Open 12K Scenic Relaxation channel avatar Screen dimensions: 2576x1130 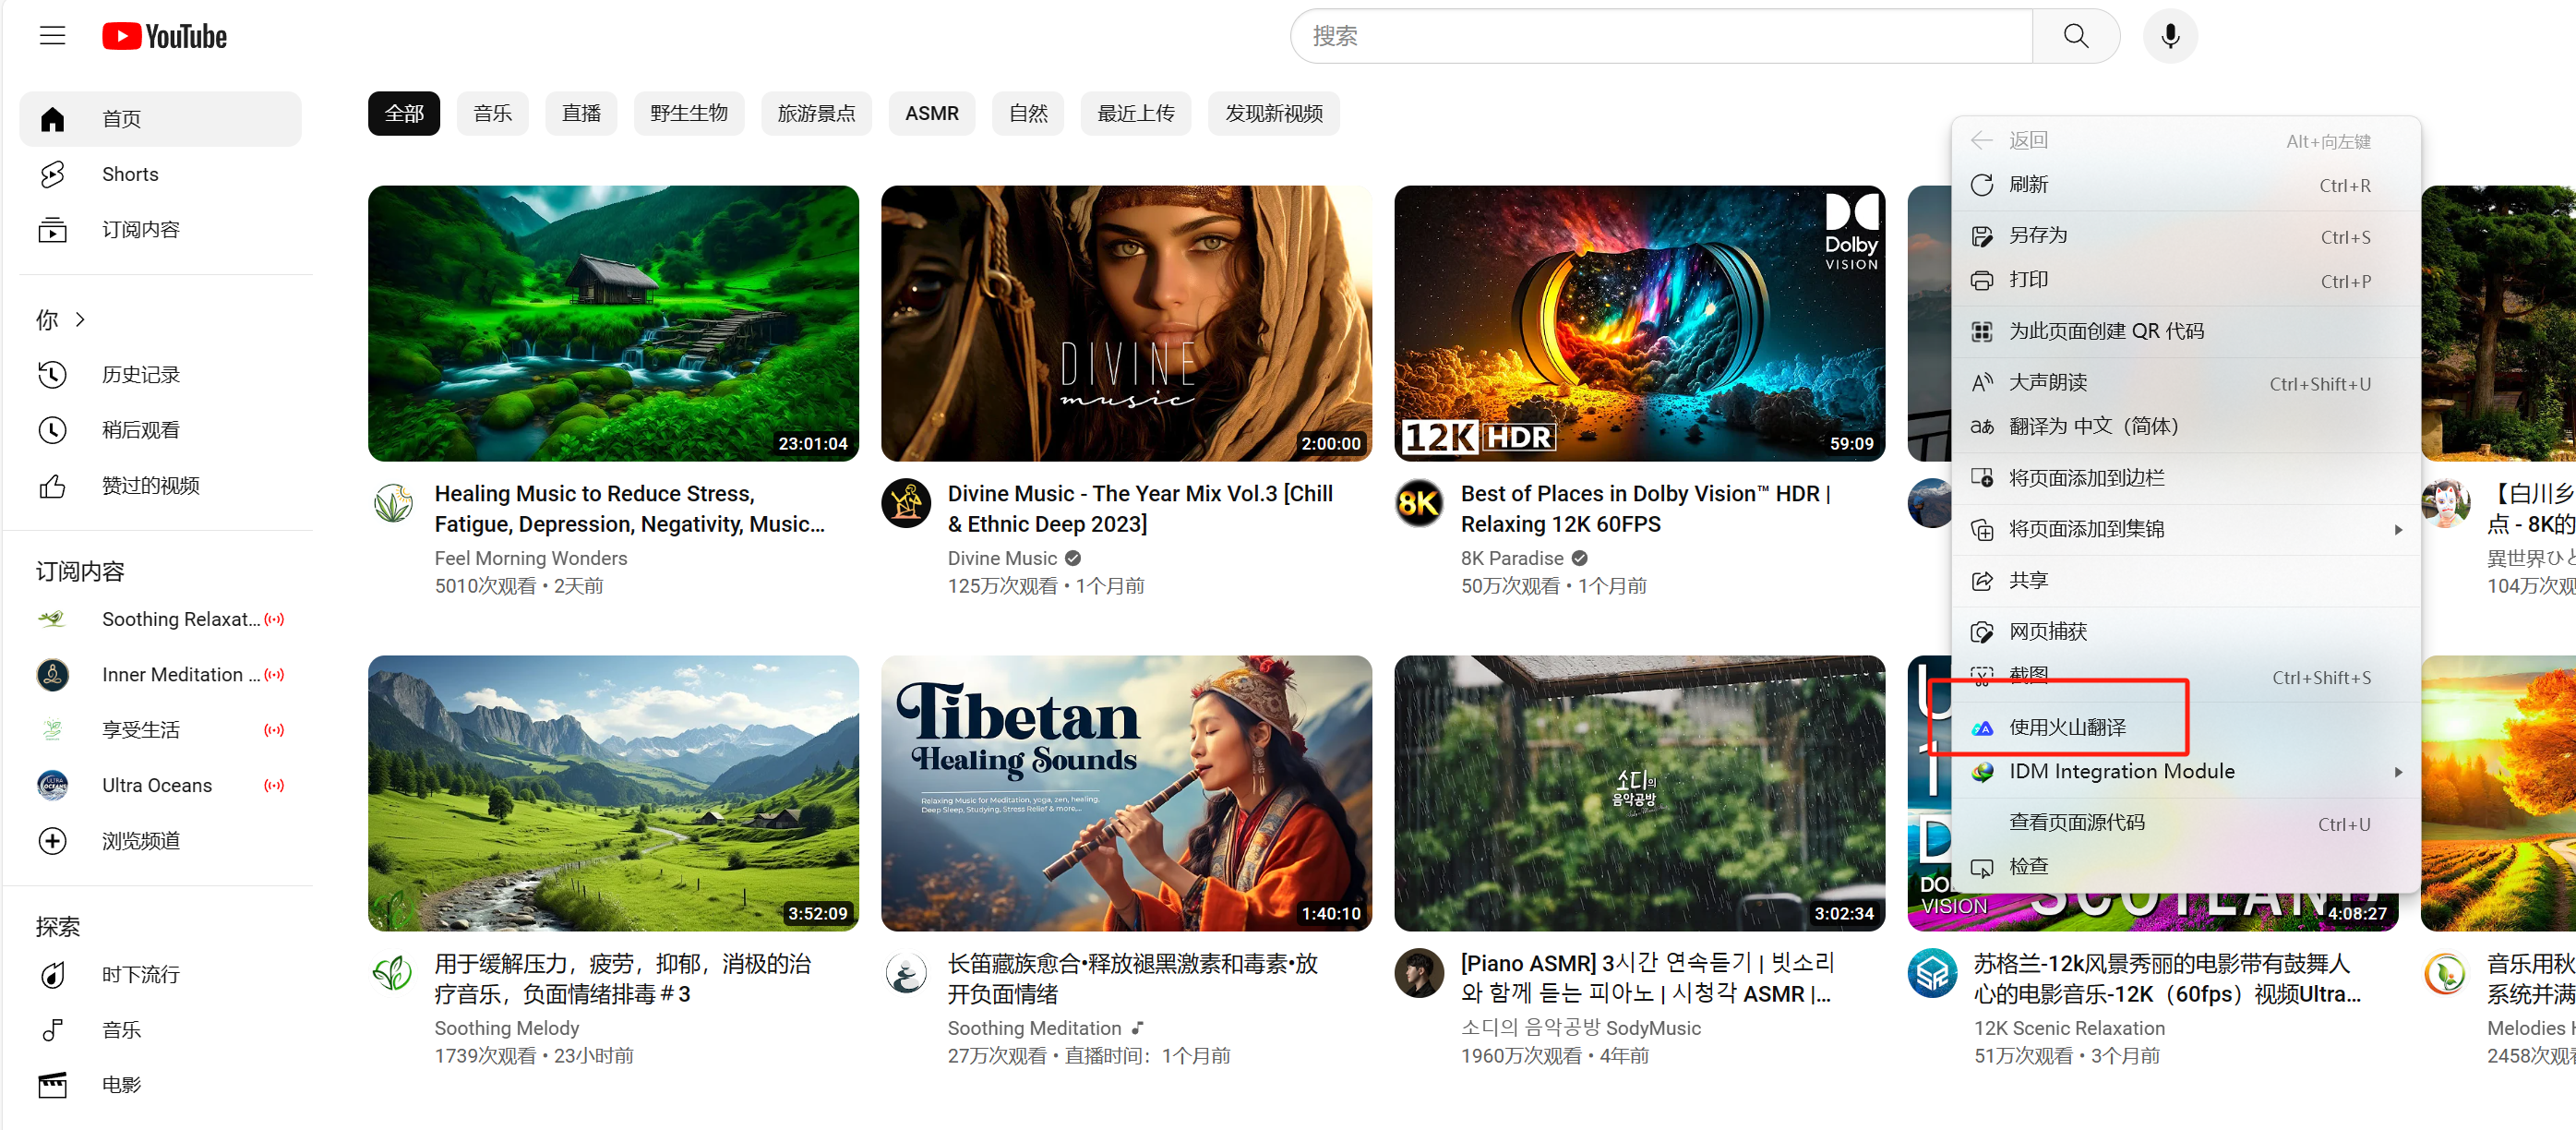[1932, 973]
